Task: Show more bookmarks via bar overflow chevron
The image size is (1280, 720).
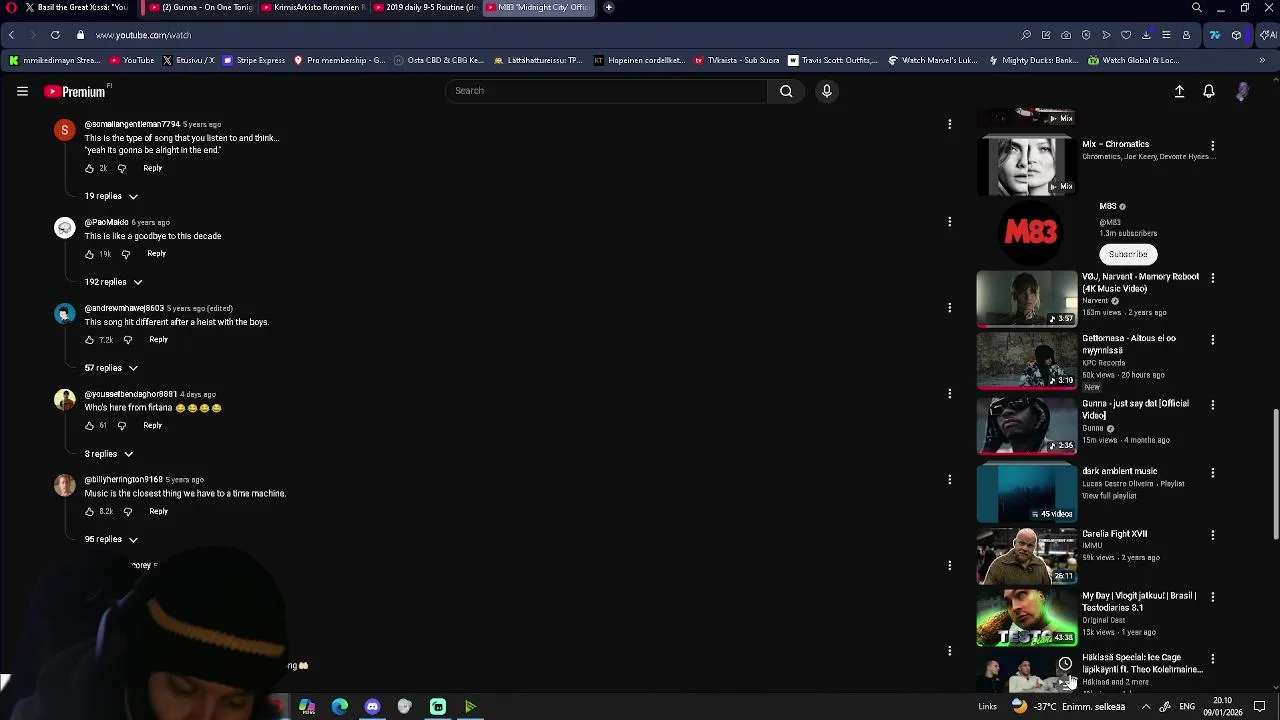Action: (x=1262, y=60)
